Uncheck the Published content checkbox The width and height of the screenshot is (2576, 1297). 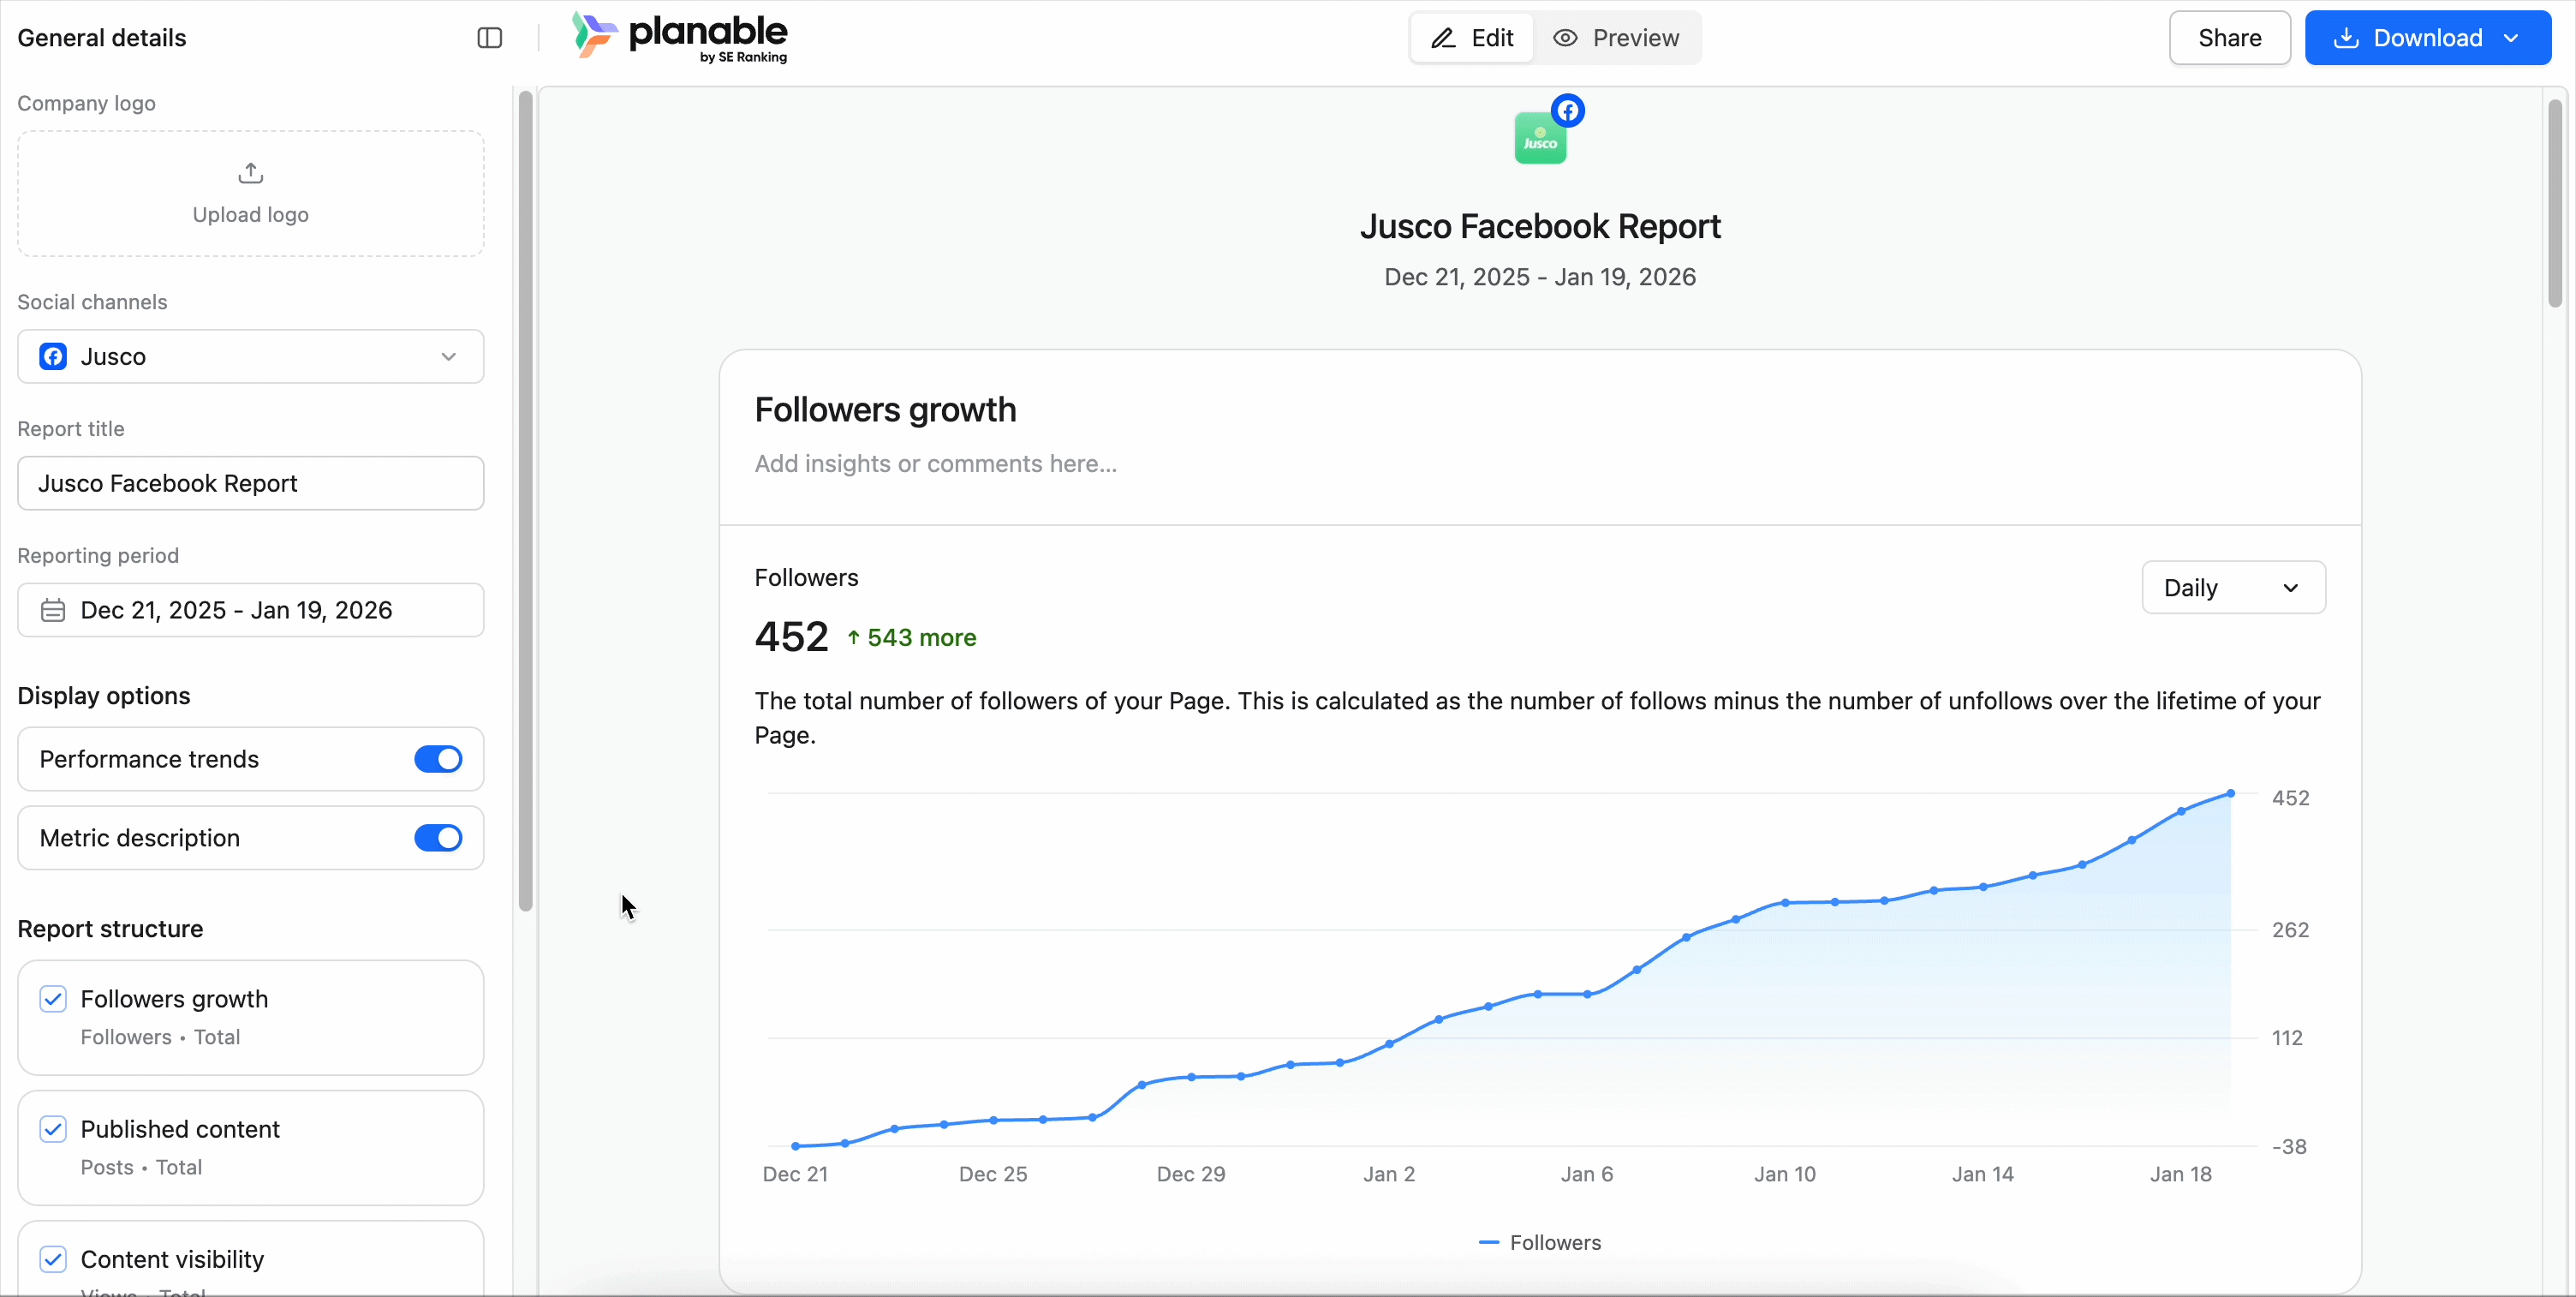tap(53, 1129)
